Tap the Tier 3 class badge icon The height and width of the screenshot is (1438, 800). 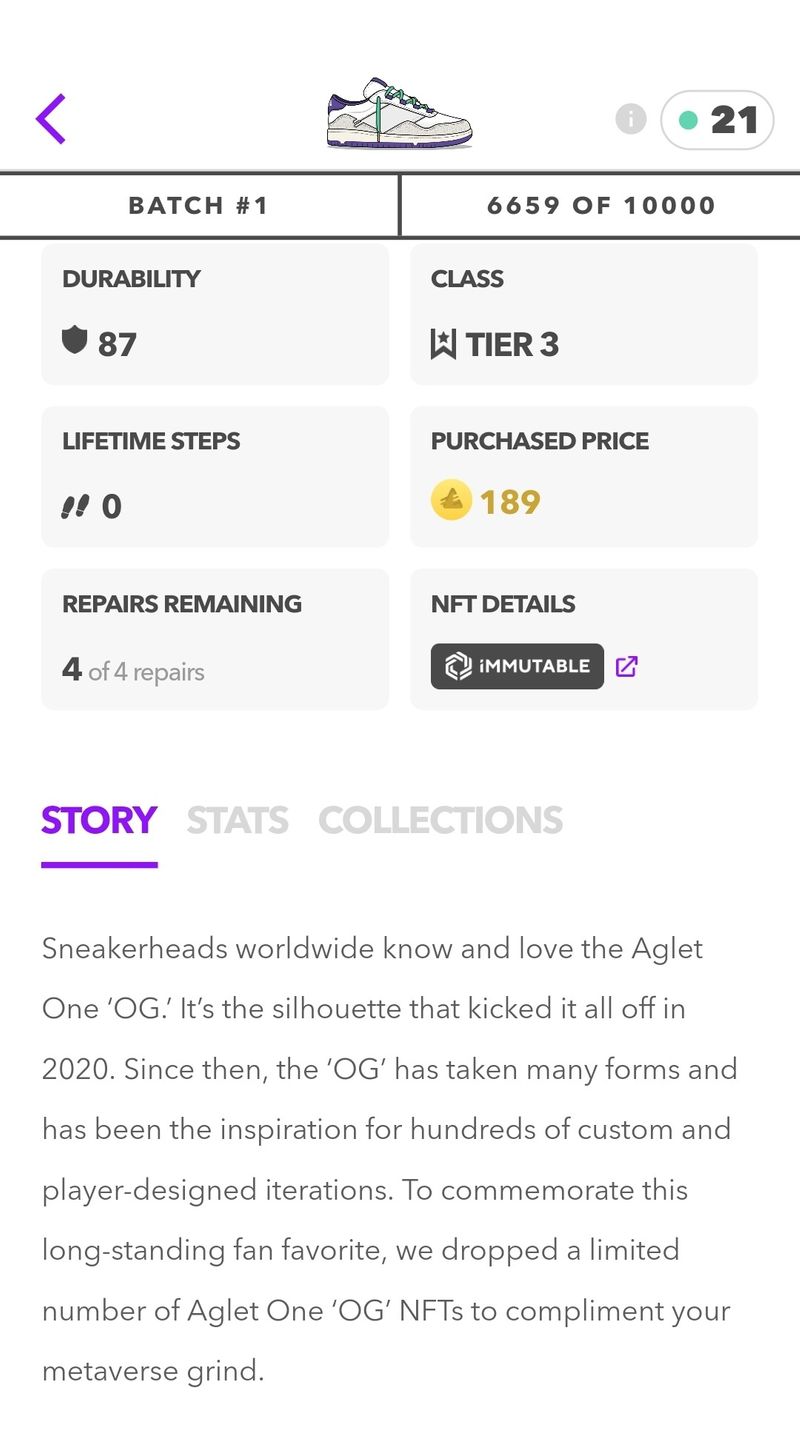coord(443,345)
